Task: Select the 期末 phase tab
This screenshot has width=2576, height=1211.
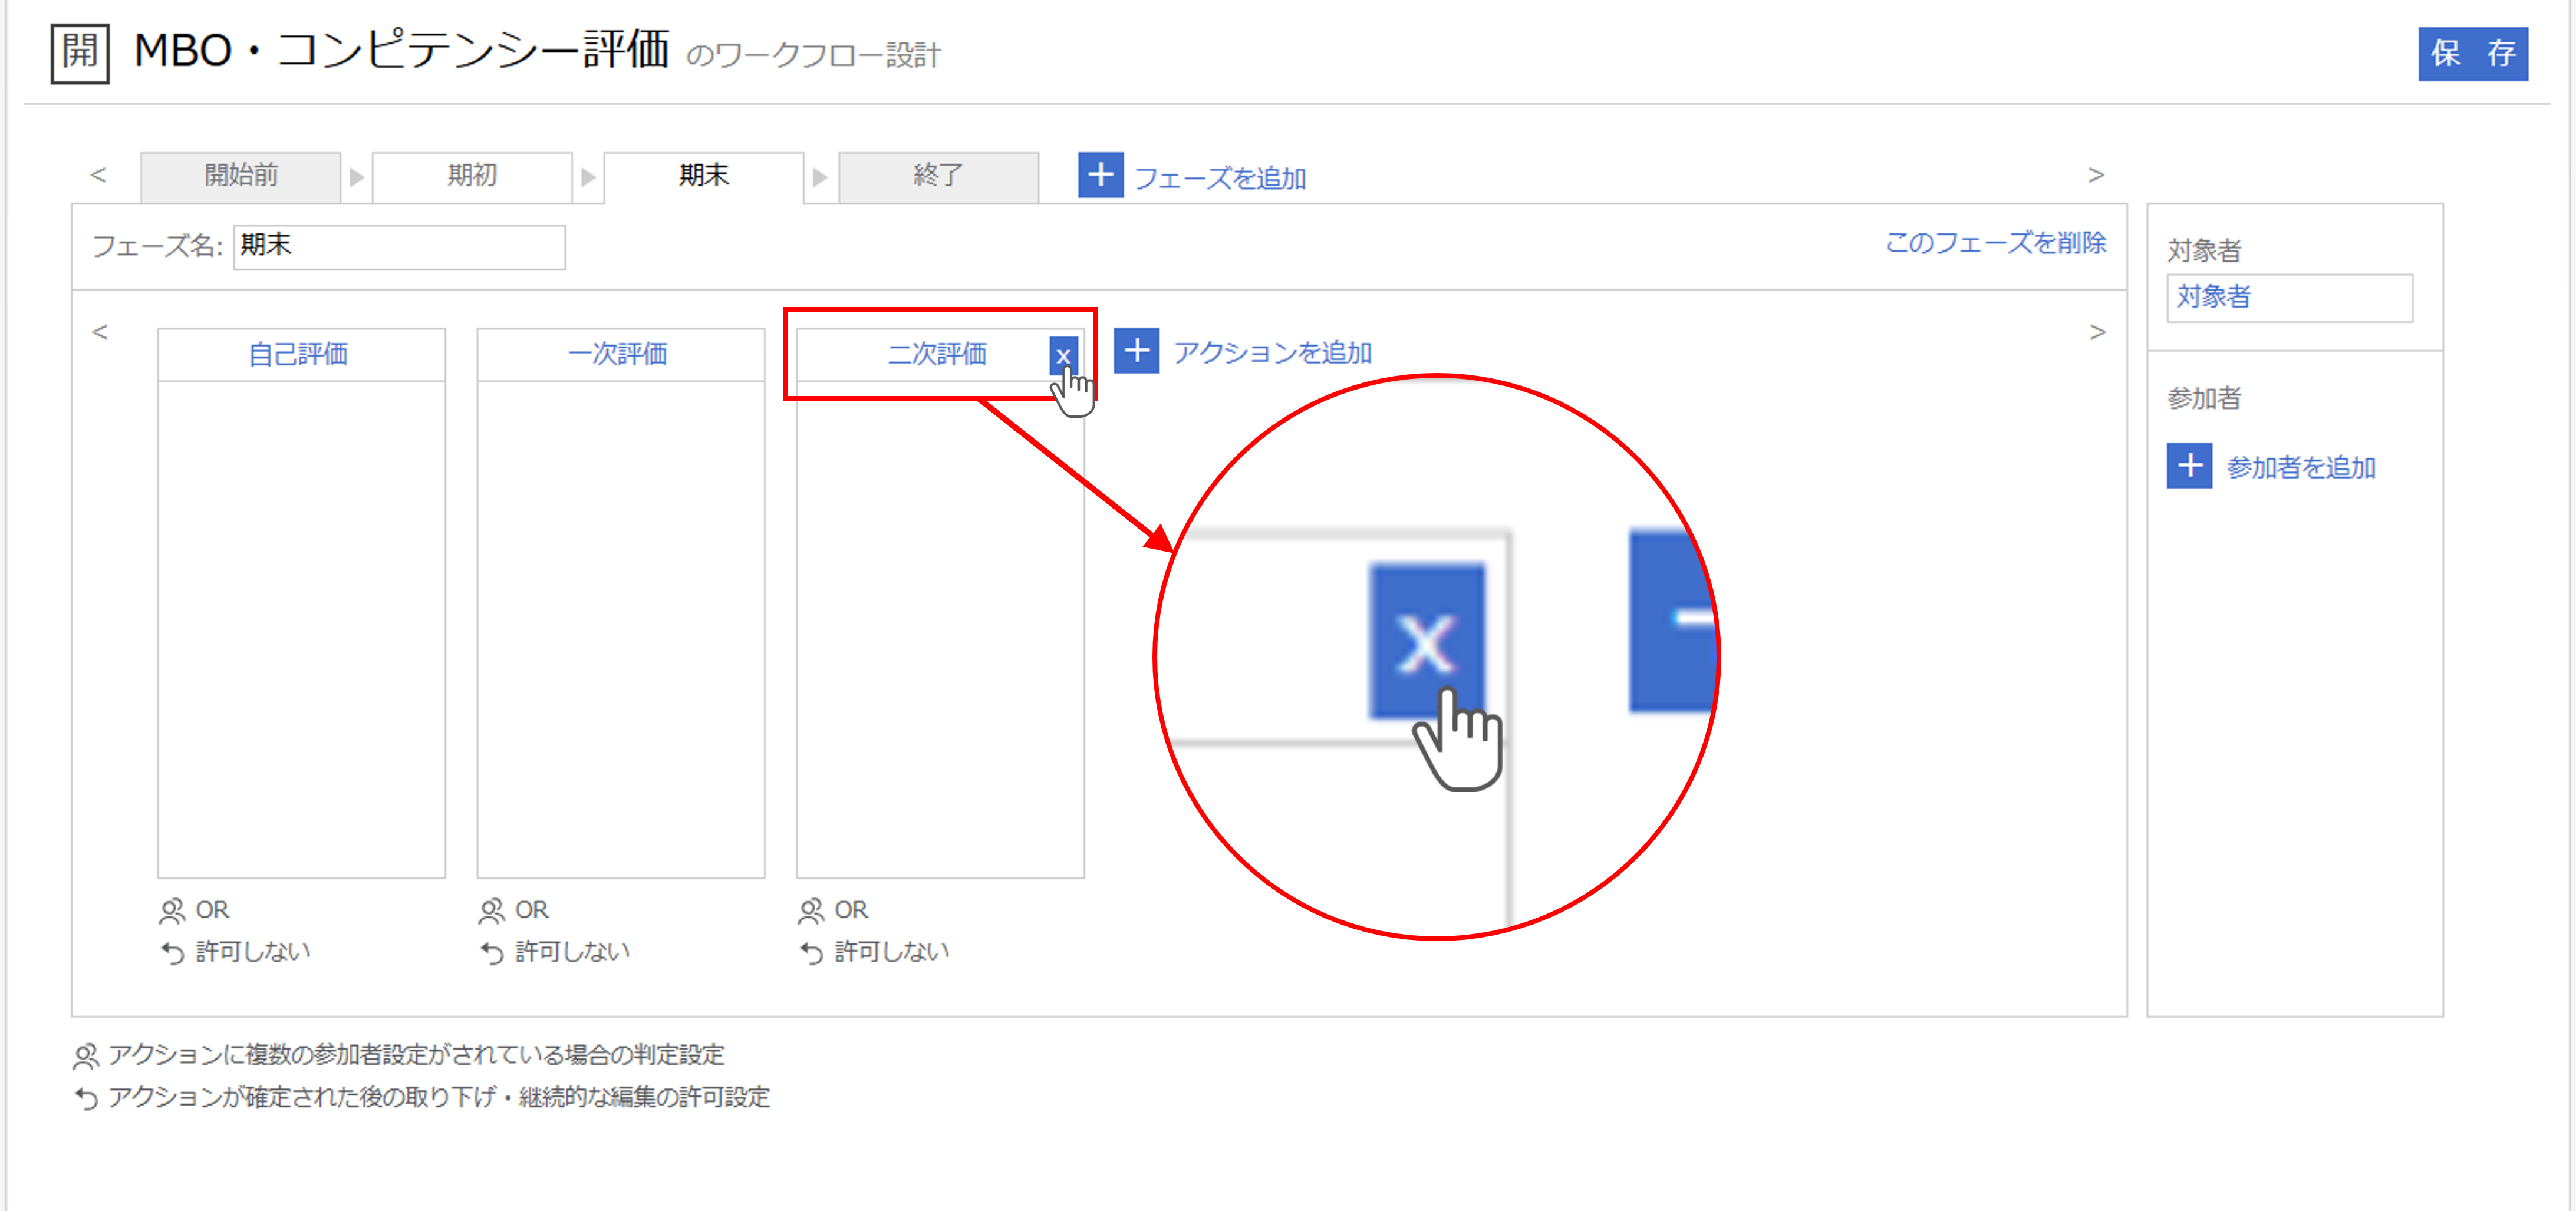Action: point(704,176)
